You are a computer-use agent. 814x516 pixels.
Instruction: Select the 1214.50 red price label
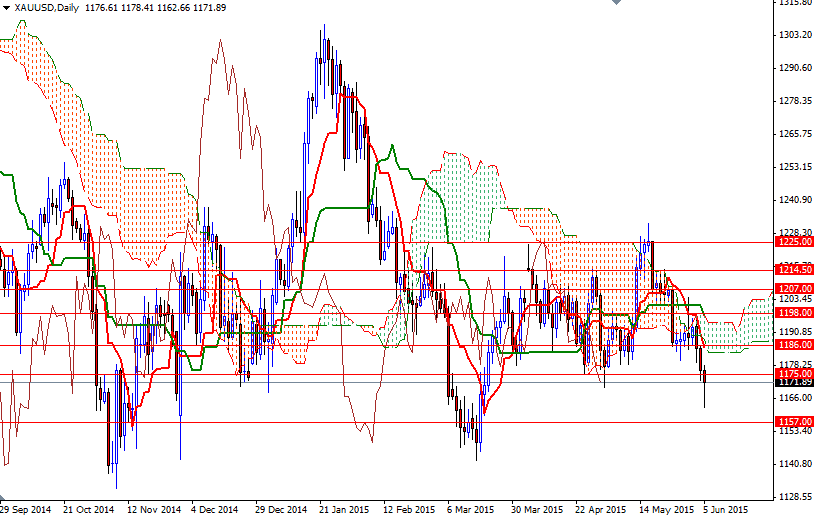click(x=792, y=270)
